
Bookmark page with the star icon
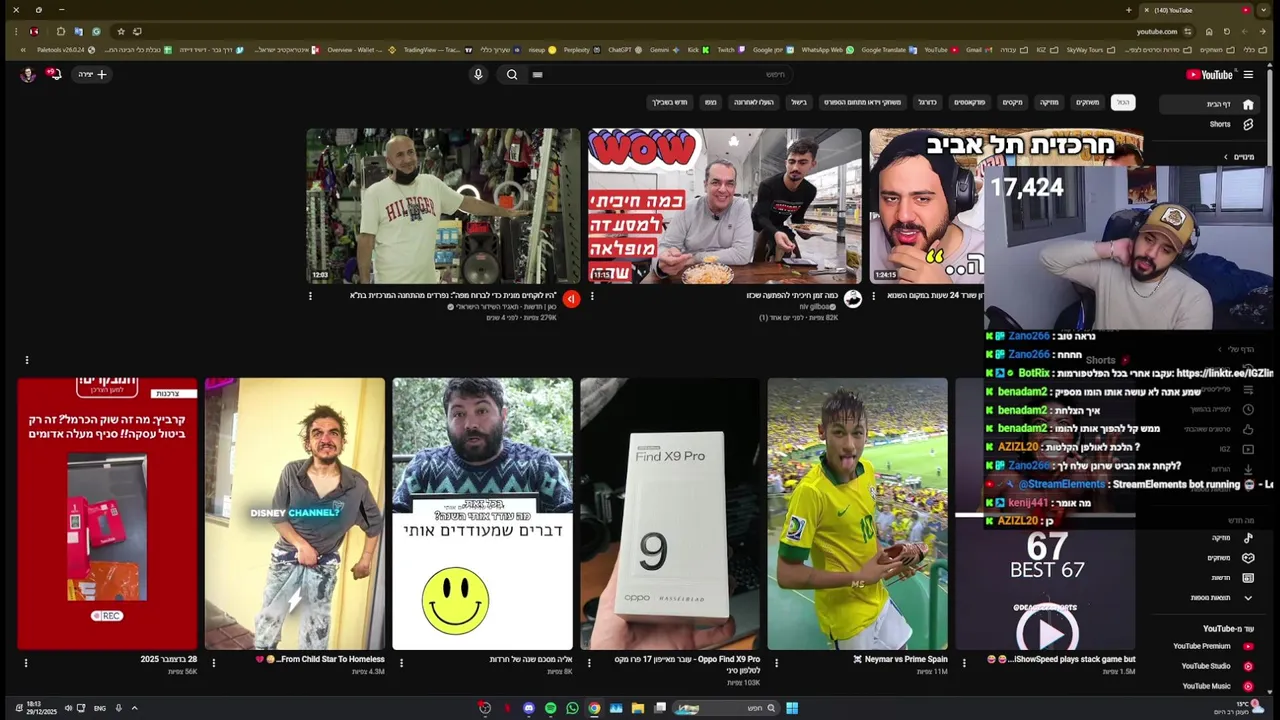[121, 31]
